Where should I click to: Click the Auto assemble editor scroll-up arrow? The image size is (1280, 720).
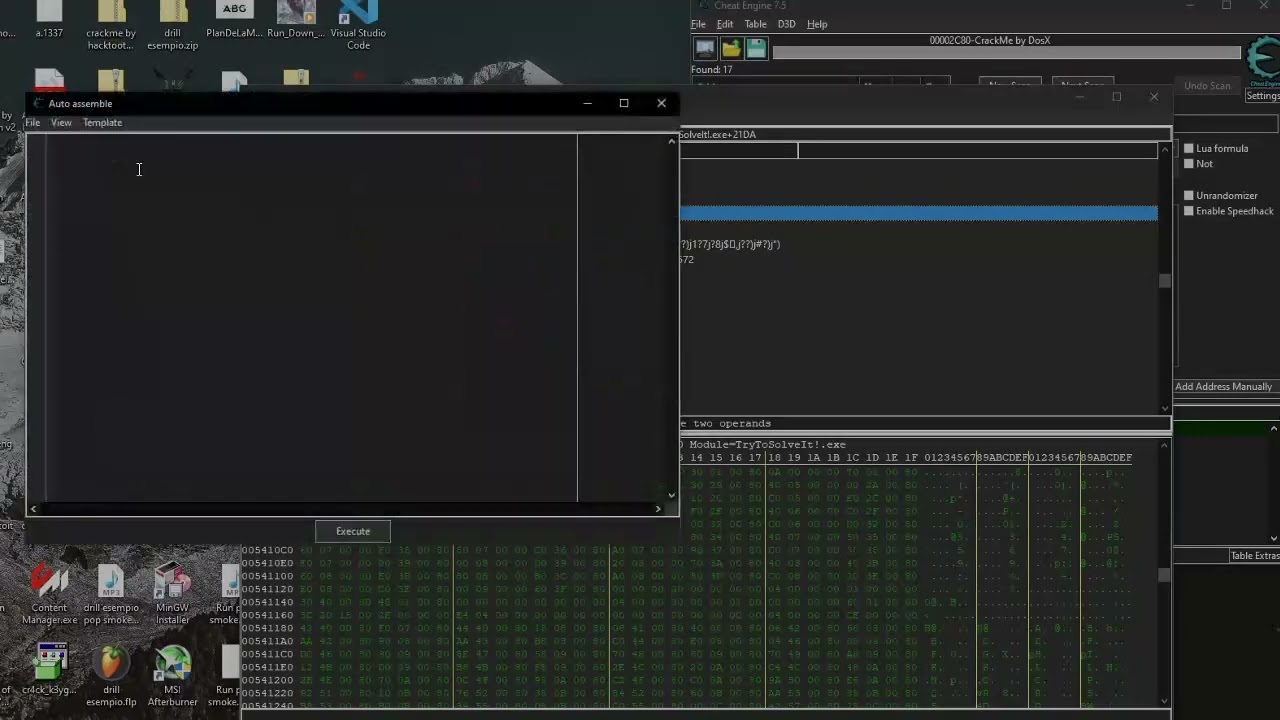[x=672, y=141]
